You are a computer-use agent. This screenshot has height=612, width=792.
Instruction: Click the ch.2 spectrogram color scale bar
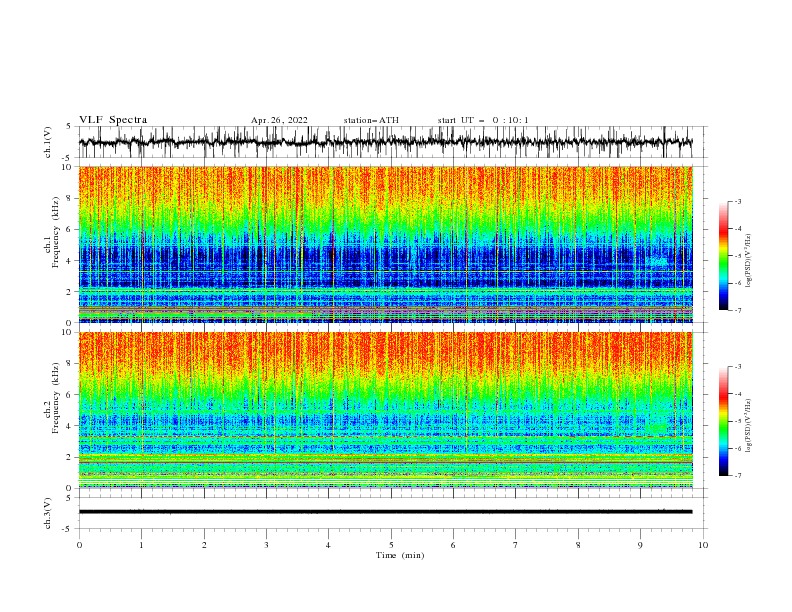click(x=723, y=421)
